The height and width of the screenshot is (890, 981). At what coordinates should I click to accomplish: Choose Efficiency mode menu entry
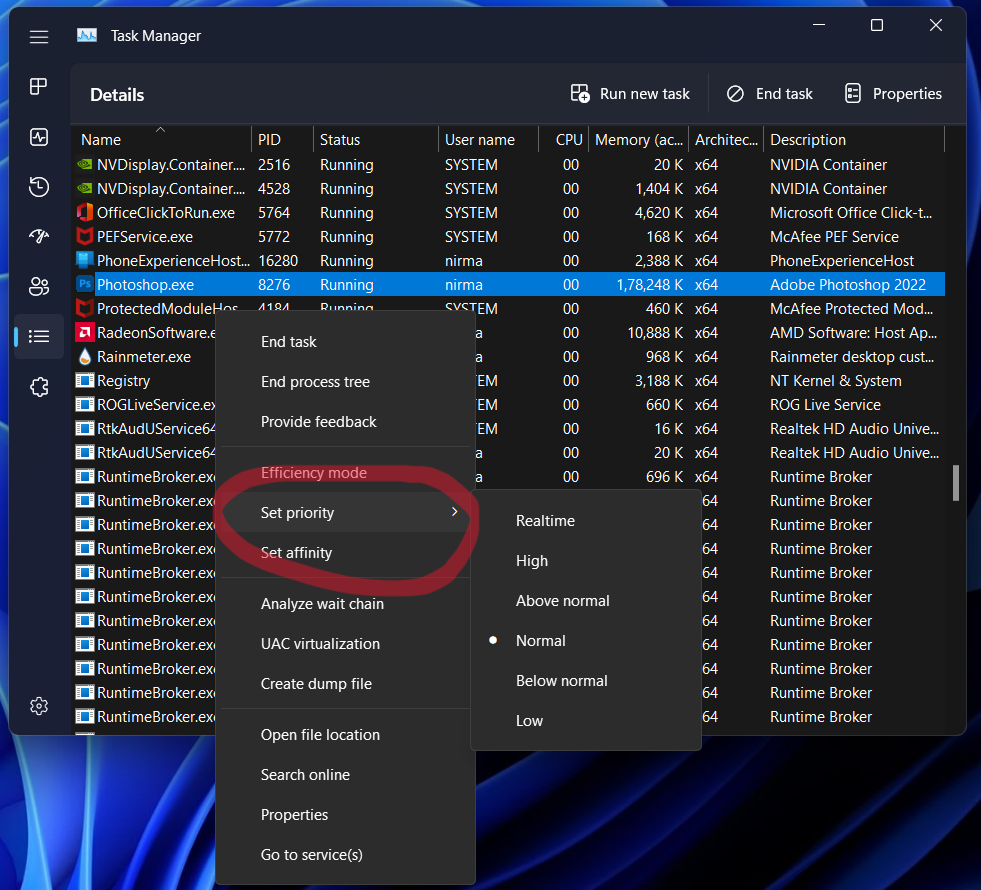pyautogui.click(x=345, y=472)
